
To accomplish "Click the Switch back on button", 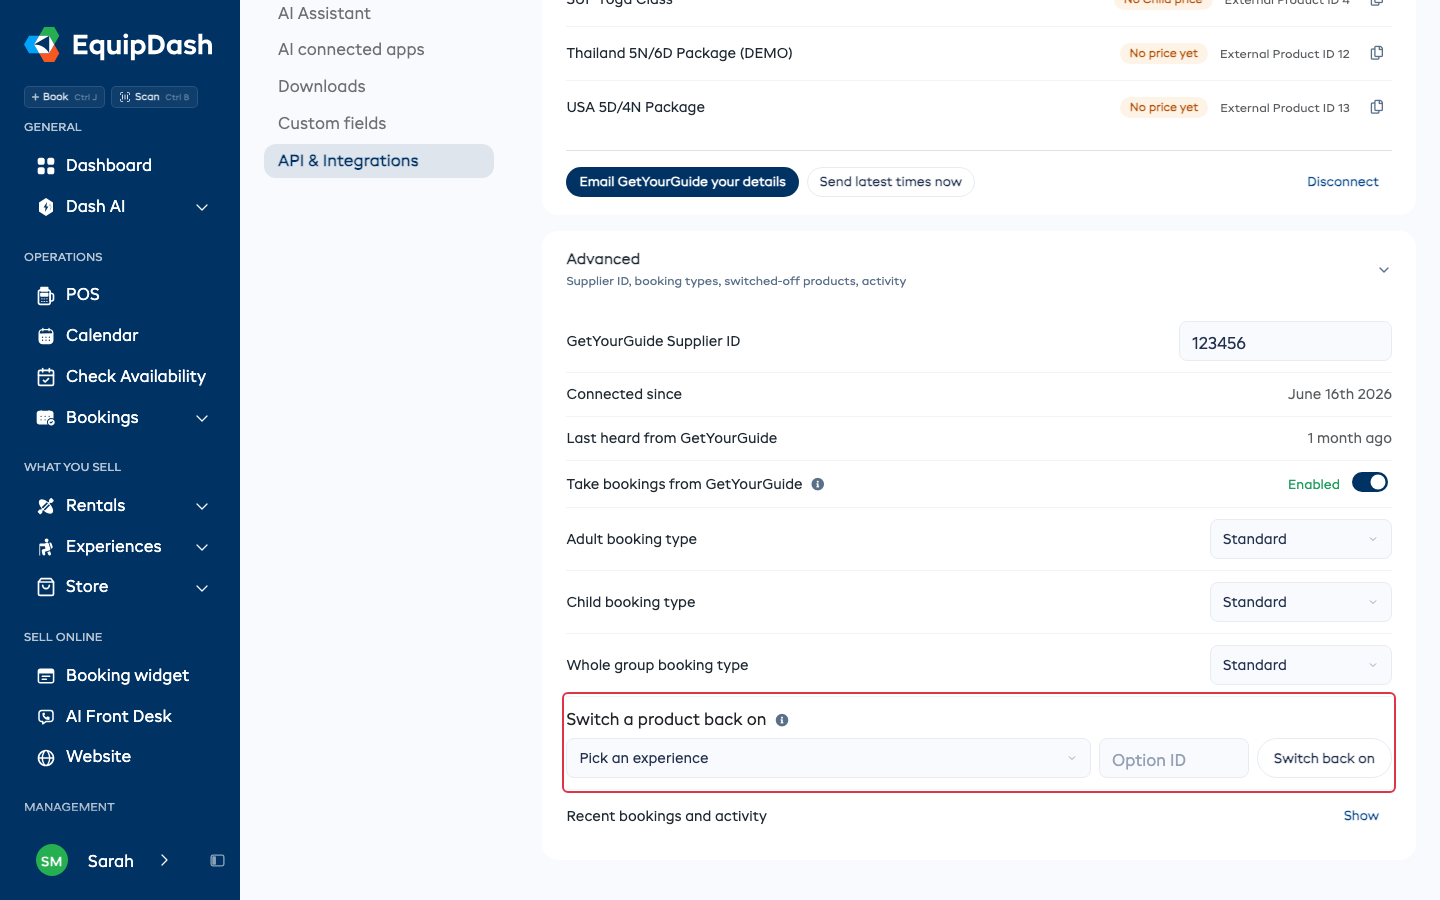I will (x=1324, y=758).
